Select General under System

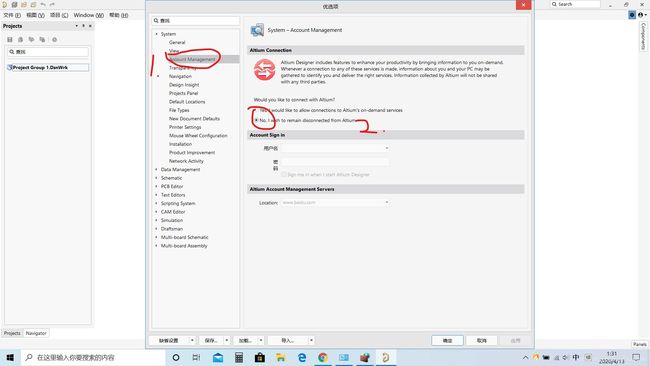tap(177, 42)
